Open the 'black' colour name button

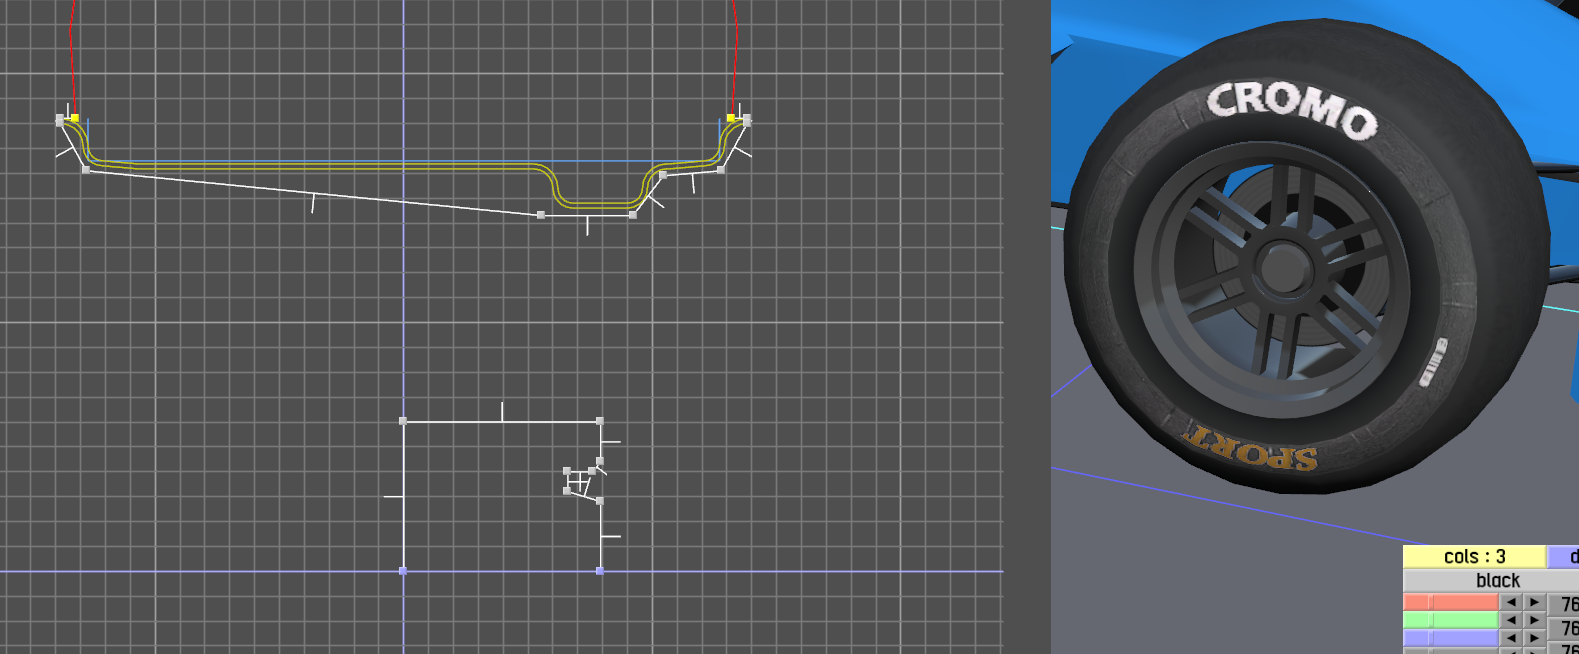1491,581
